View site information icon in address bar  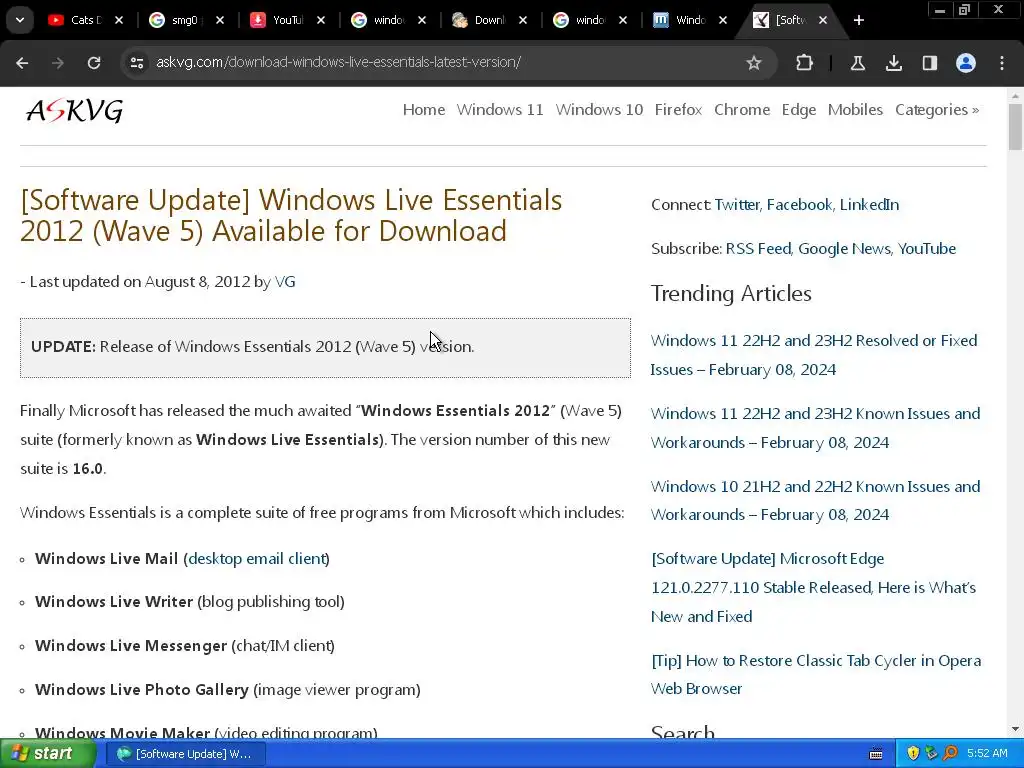pos(137,63)
